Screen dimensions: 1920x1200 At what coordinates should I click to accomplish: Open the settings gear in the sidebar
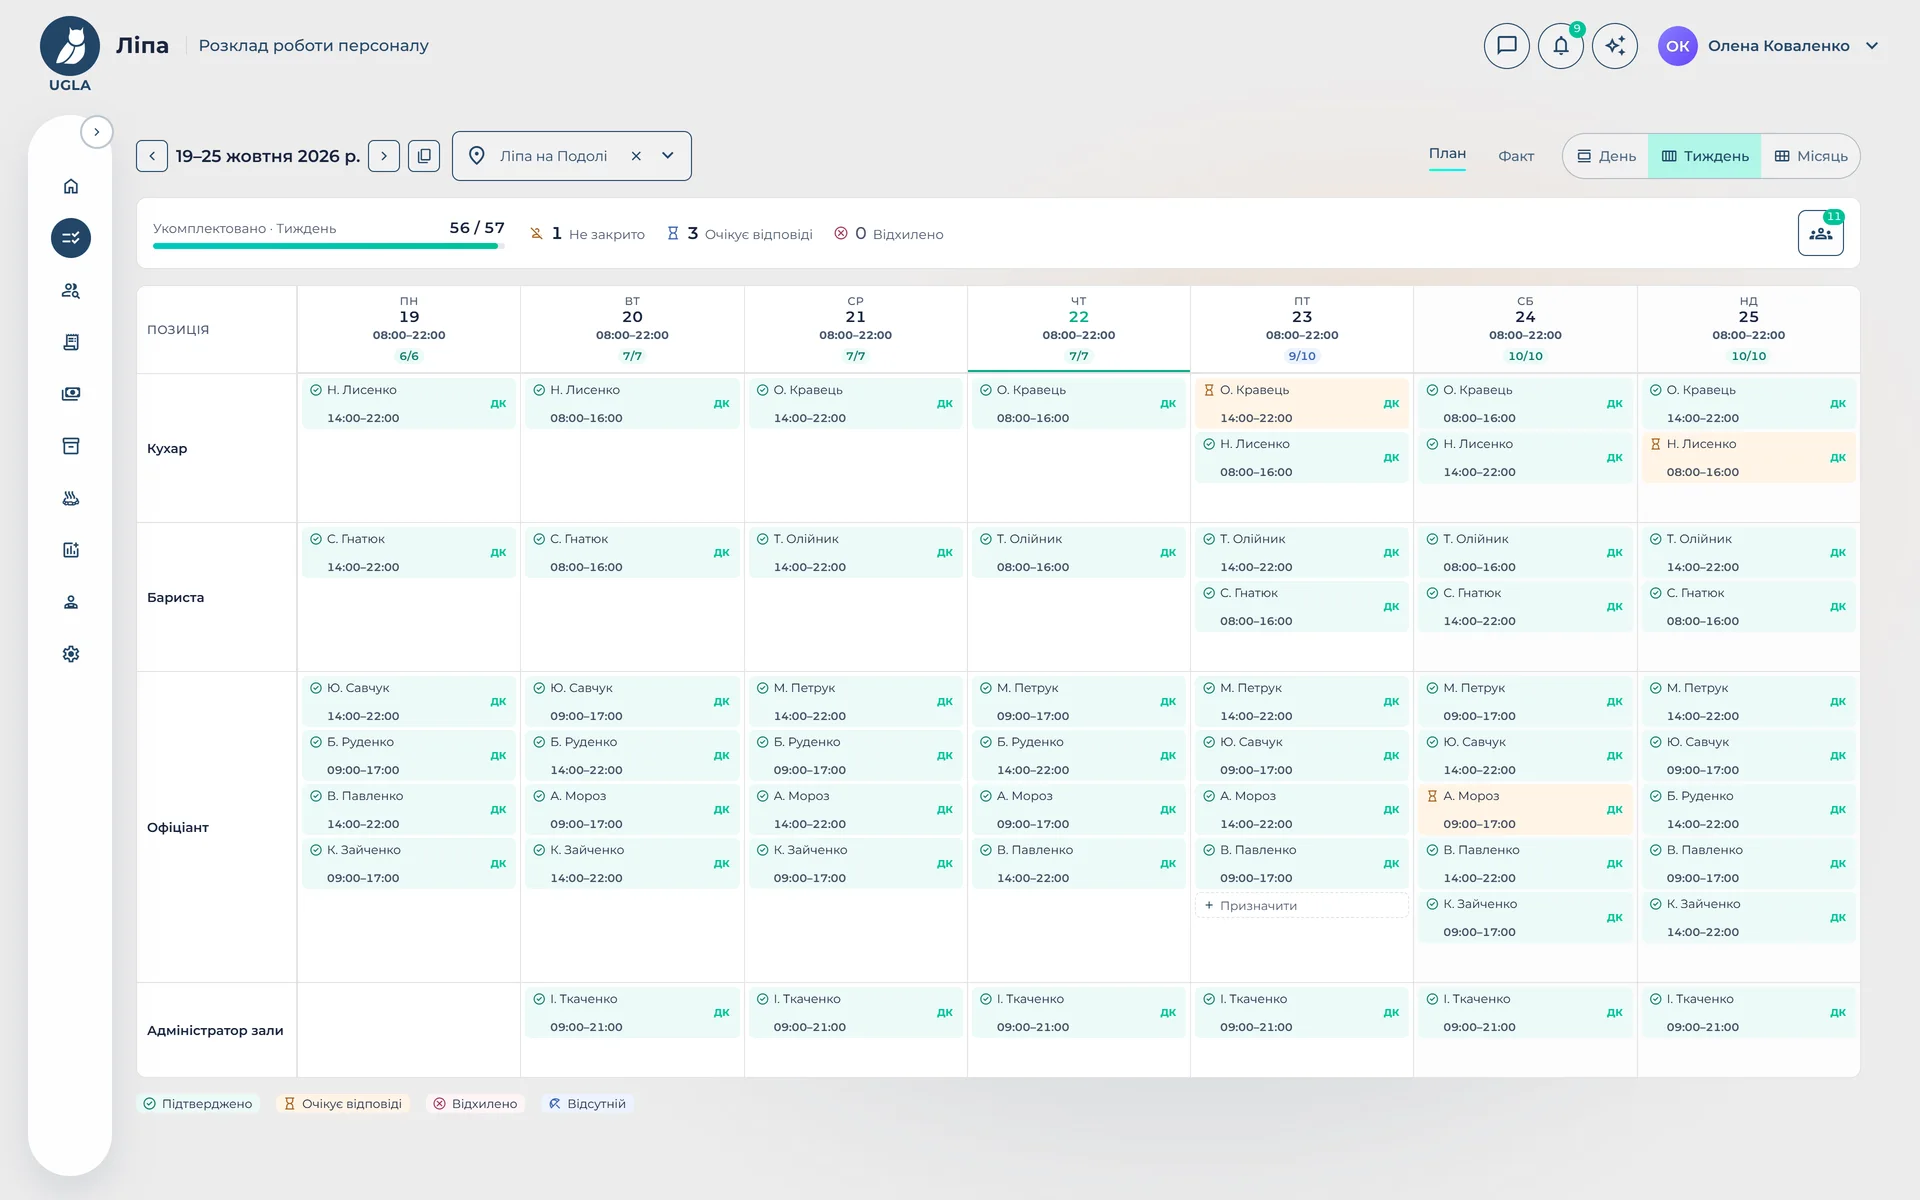pyautogui.click(x=71, y=654)
